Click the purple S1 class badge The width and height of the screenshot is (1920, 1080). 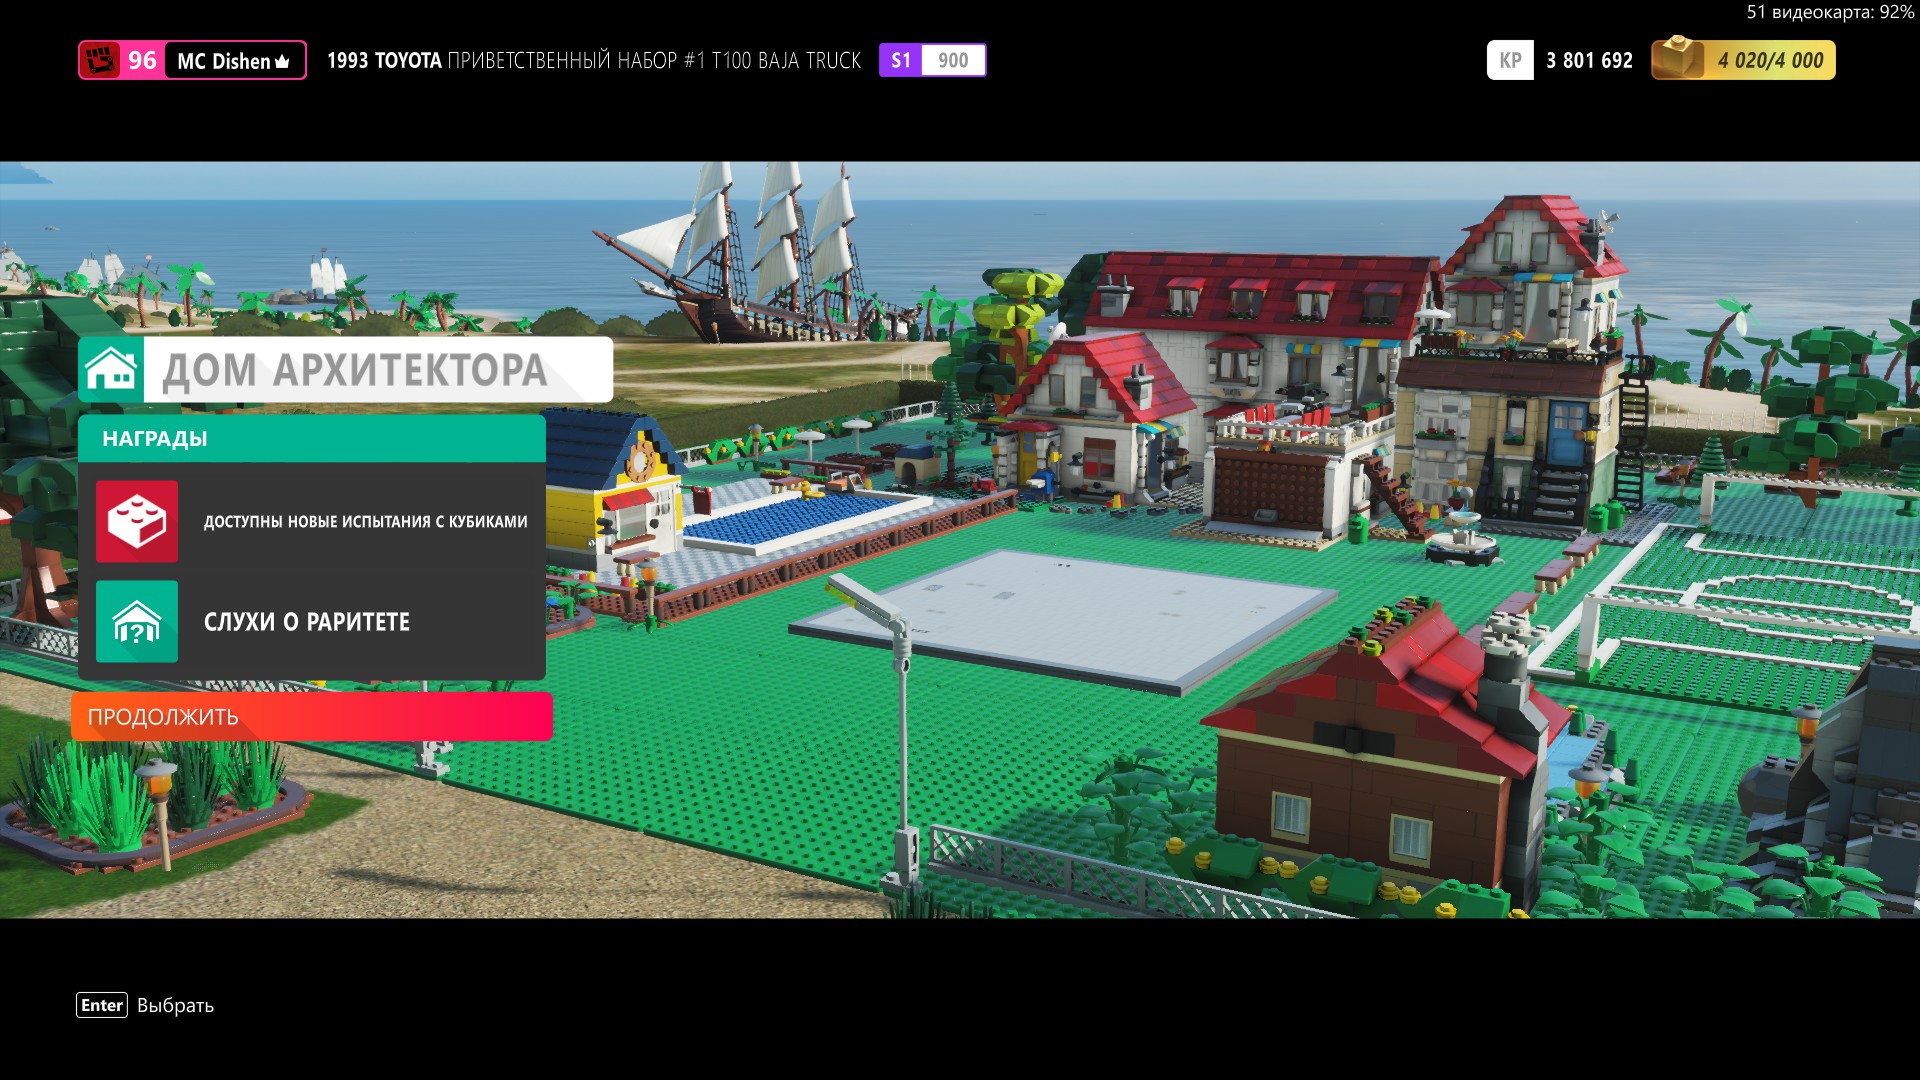click(900, 60)
